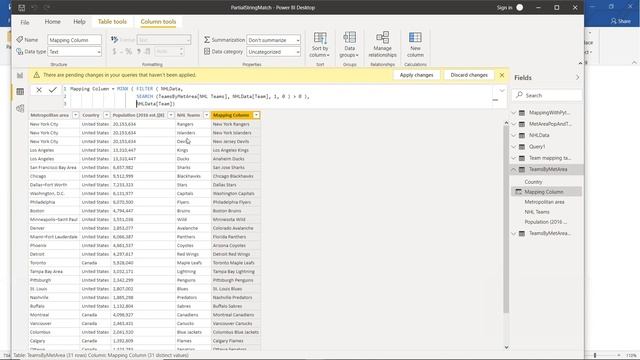The image size is (640, 360).
Task: Click the decimal places stepper field
Action: [169, 51]
